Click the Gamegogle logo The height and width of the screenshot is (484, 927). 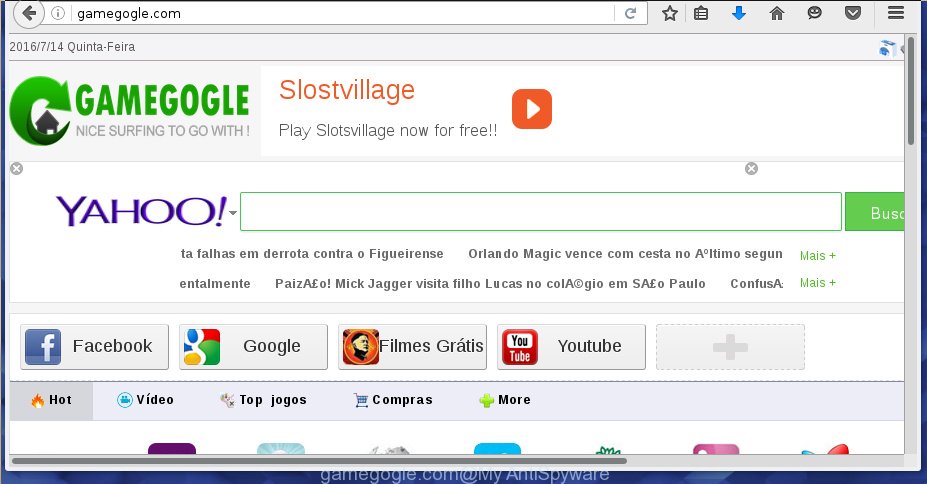pos(129,111)
